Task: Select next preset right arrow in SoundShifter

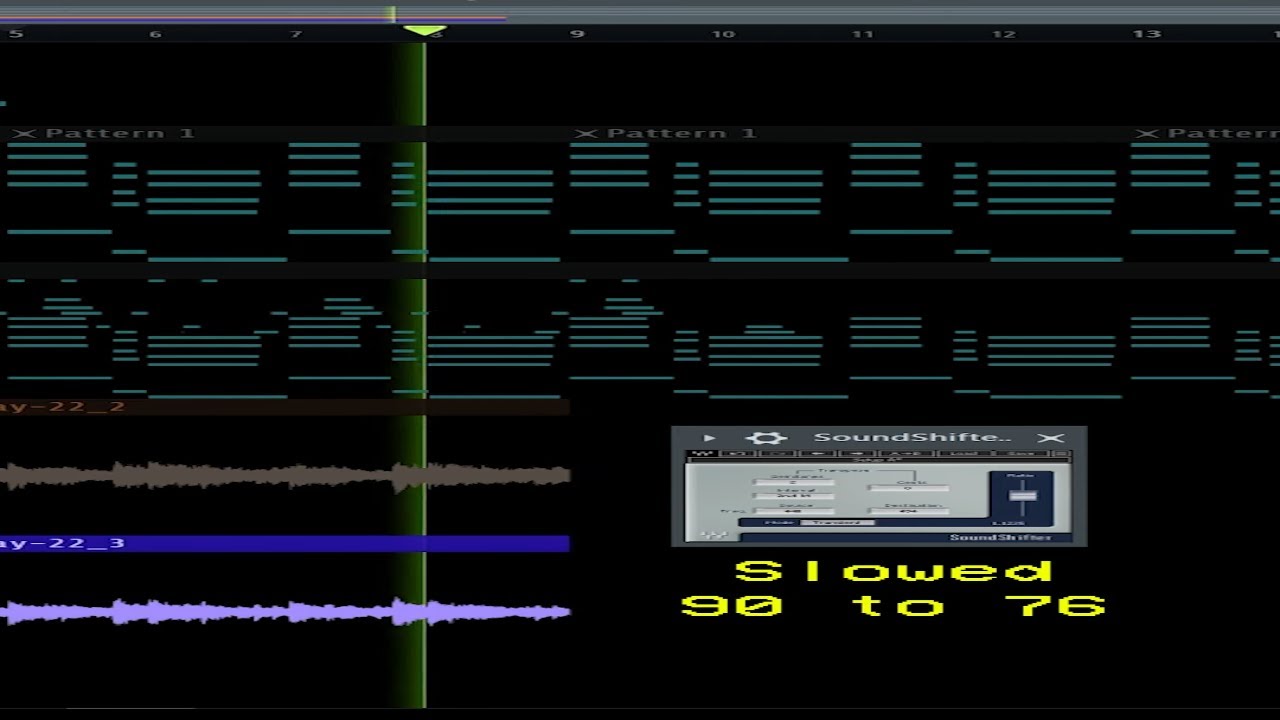Action: [857, 454]
